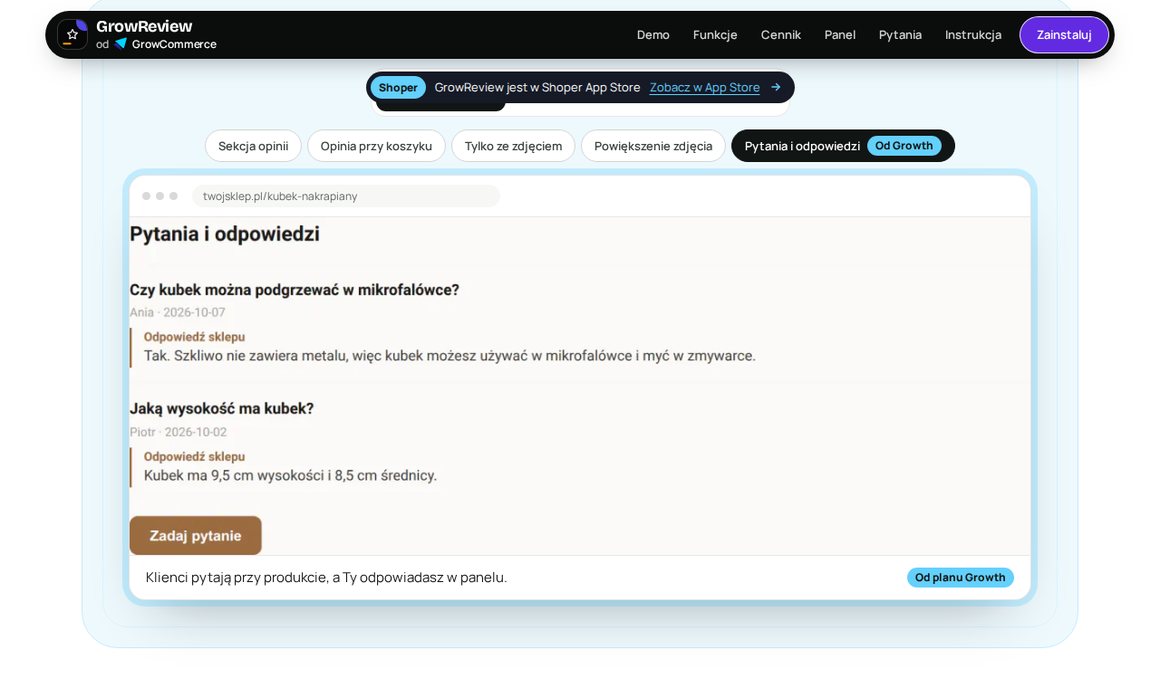The height and width of the screenshot is (688, 1160).
Task: Open the Powiększenie zdjęcia tab
Action: (653, 146)
